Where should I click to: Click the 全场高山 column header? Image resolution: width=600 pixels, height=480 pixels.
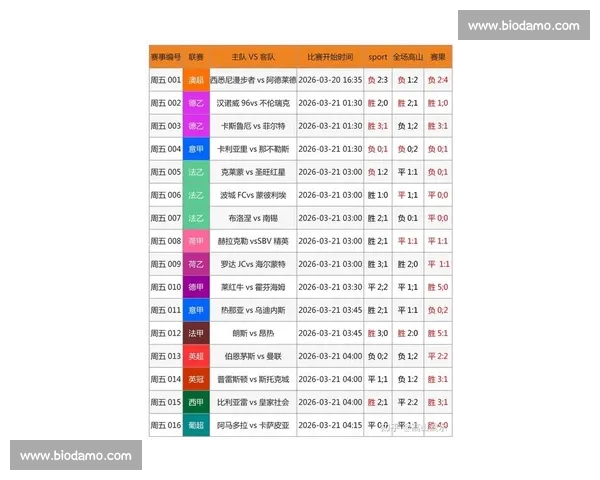pyautogui.click(x=407, y=57)
